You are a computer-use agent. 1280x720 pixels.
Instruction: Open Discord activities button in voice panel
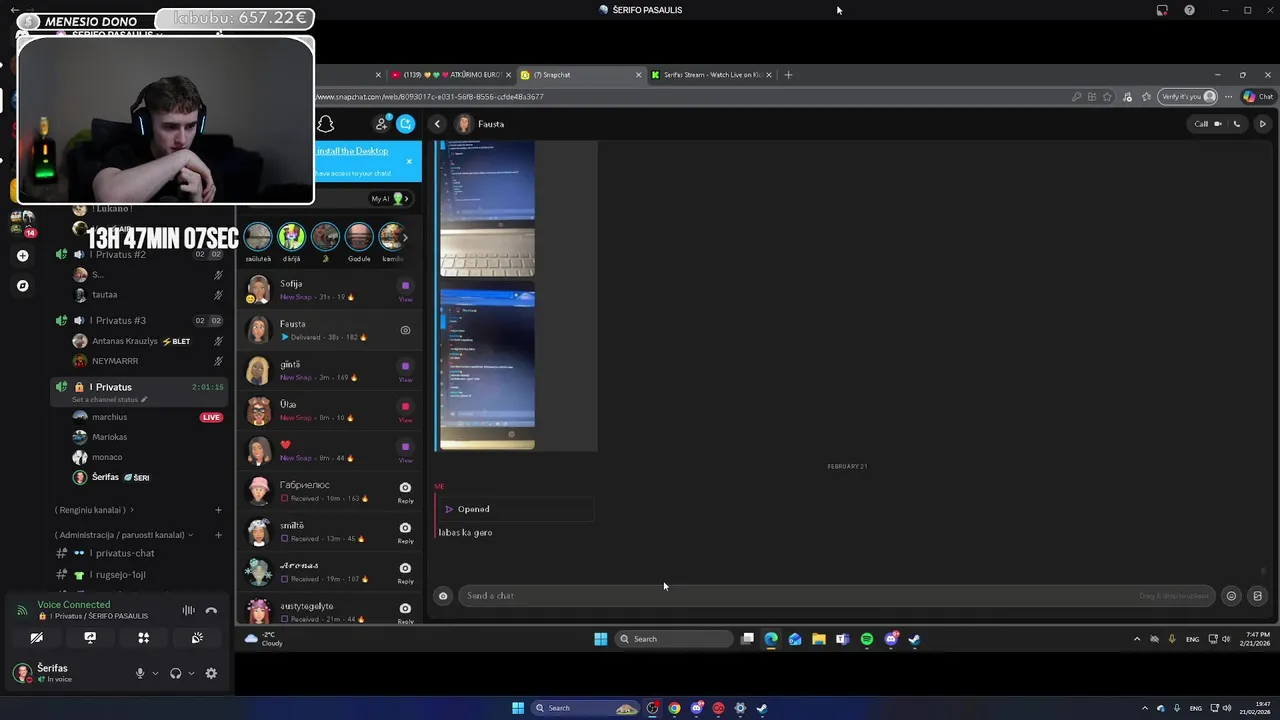(143, 637)
